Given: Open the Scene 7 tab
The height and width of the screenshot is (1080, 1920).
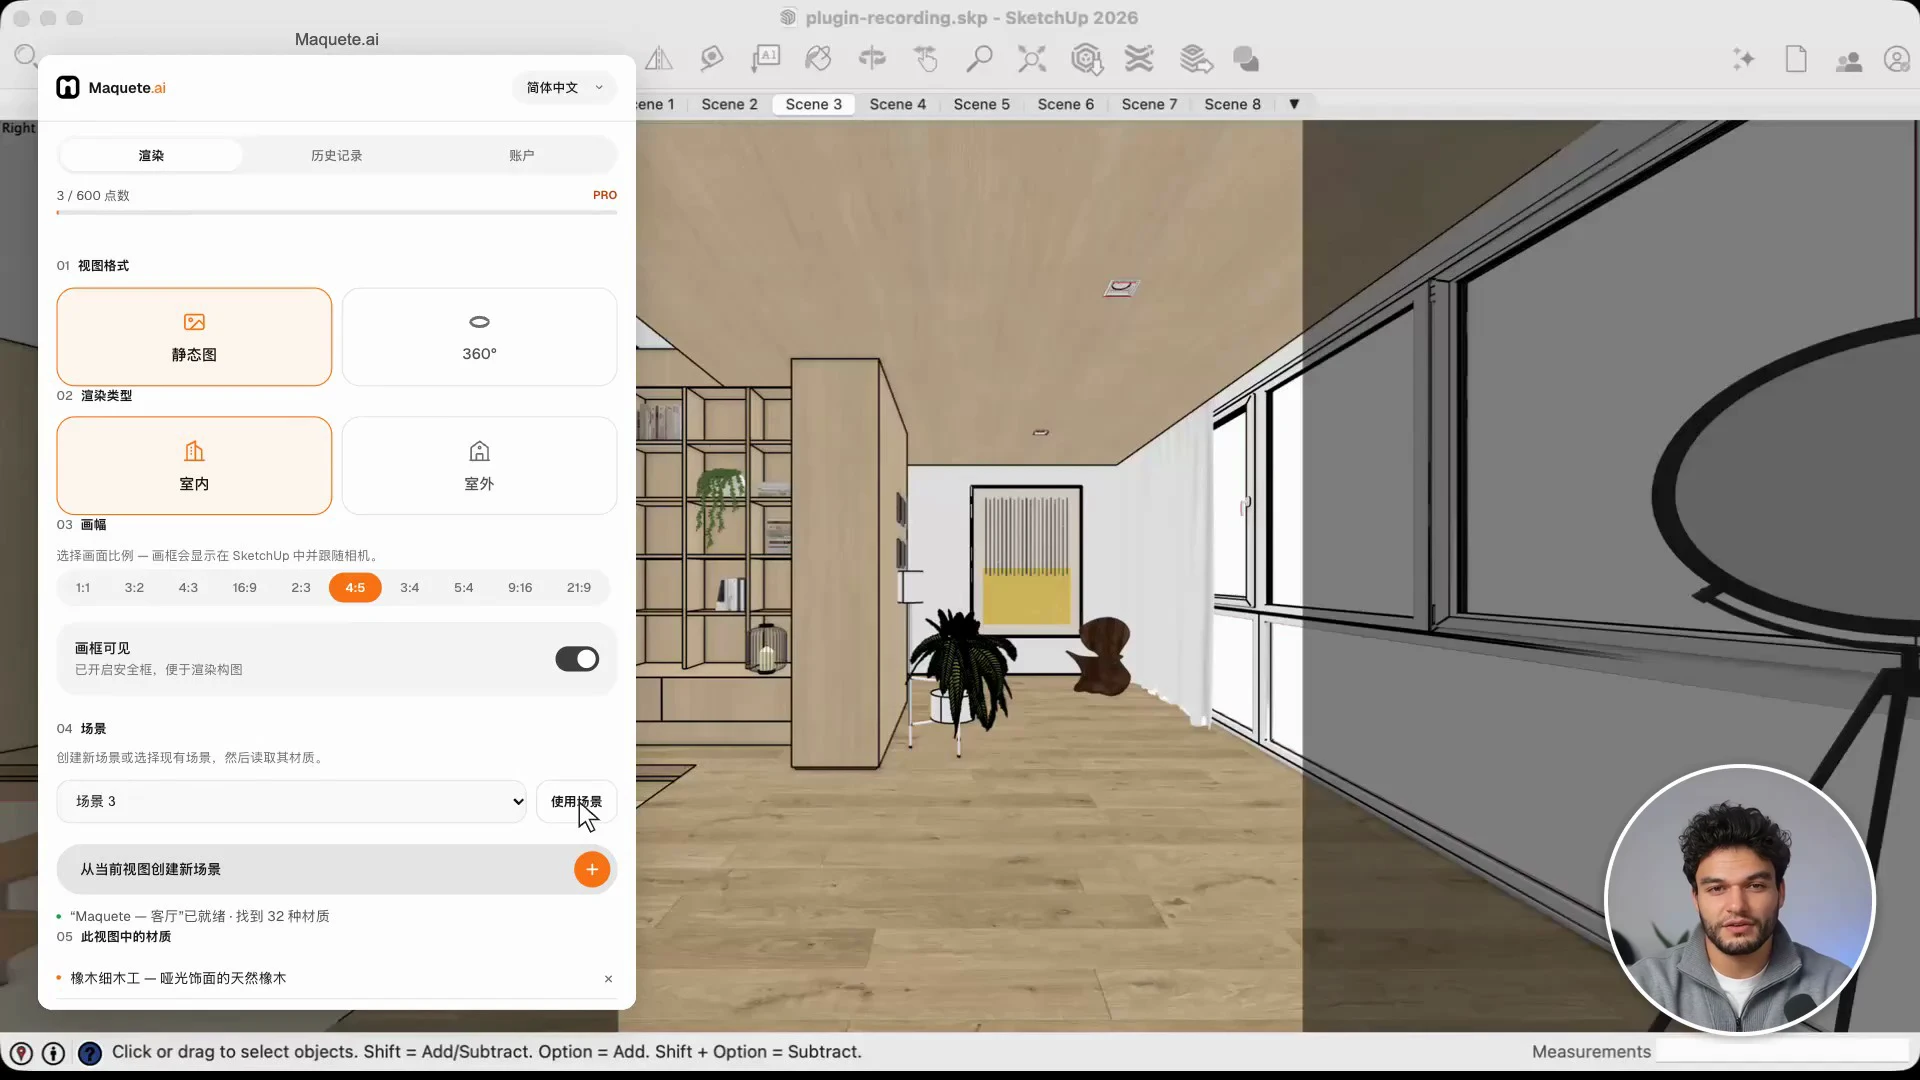Looking at the screenshot, I should point(1149,104).
